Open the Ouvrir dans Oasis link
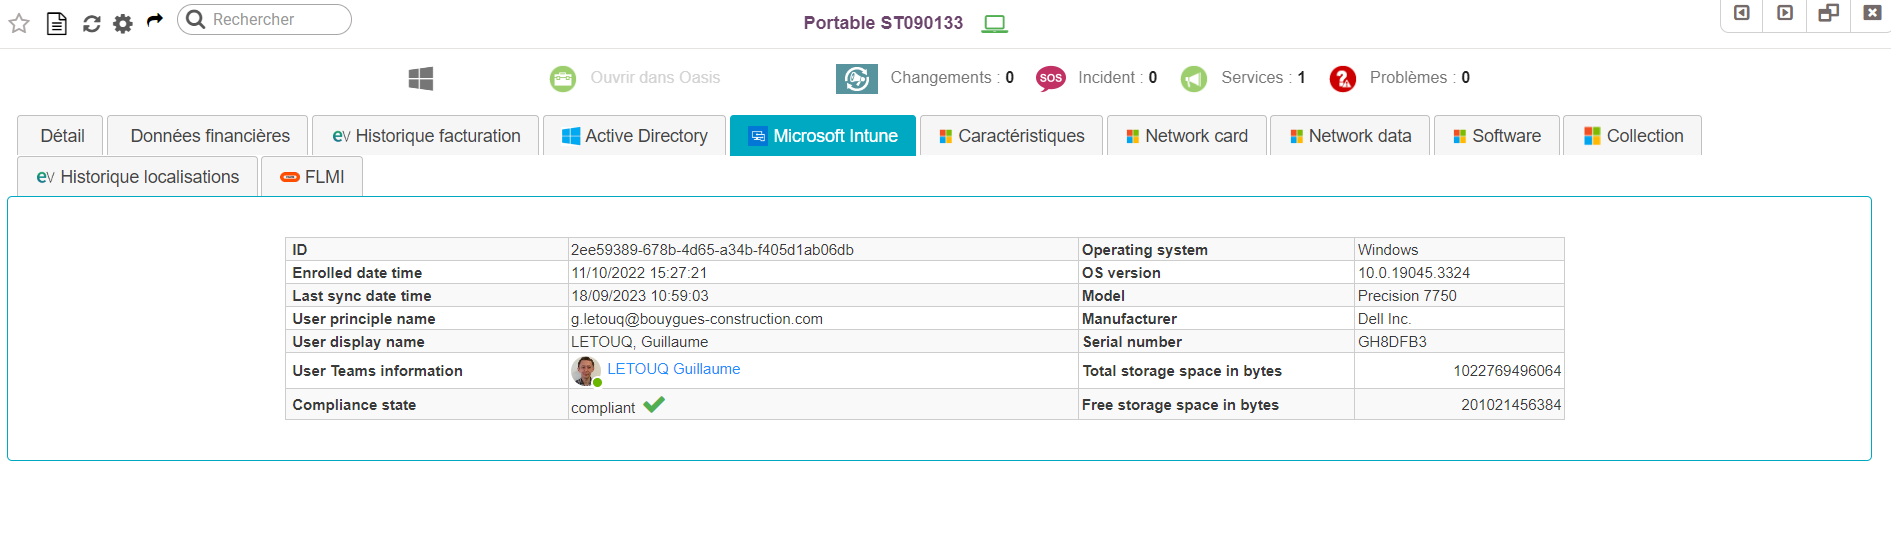 [x=655, y=78]
